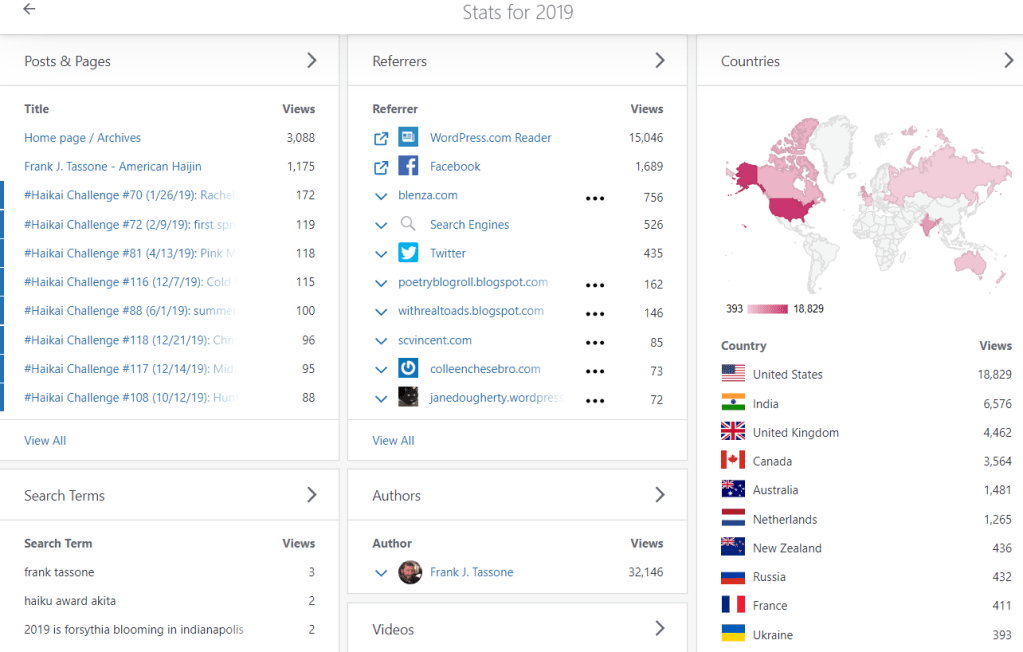Open the Posts & Pages panel chevron
The image size is (1023, 652).
point(312,61)
